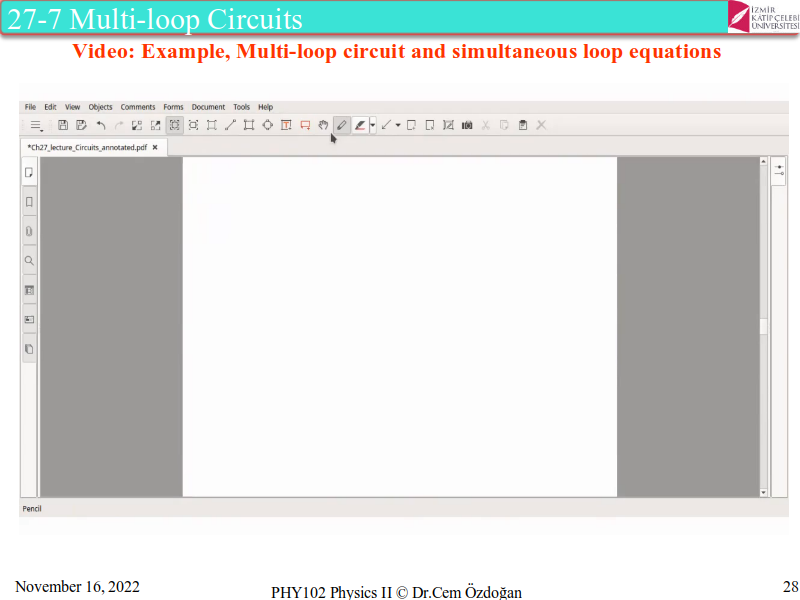
Task: Select the Pencil drawing tool
Action: click(341, 125)
